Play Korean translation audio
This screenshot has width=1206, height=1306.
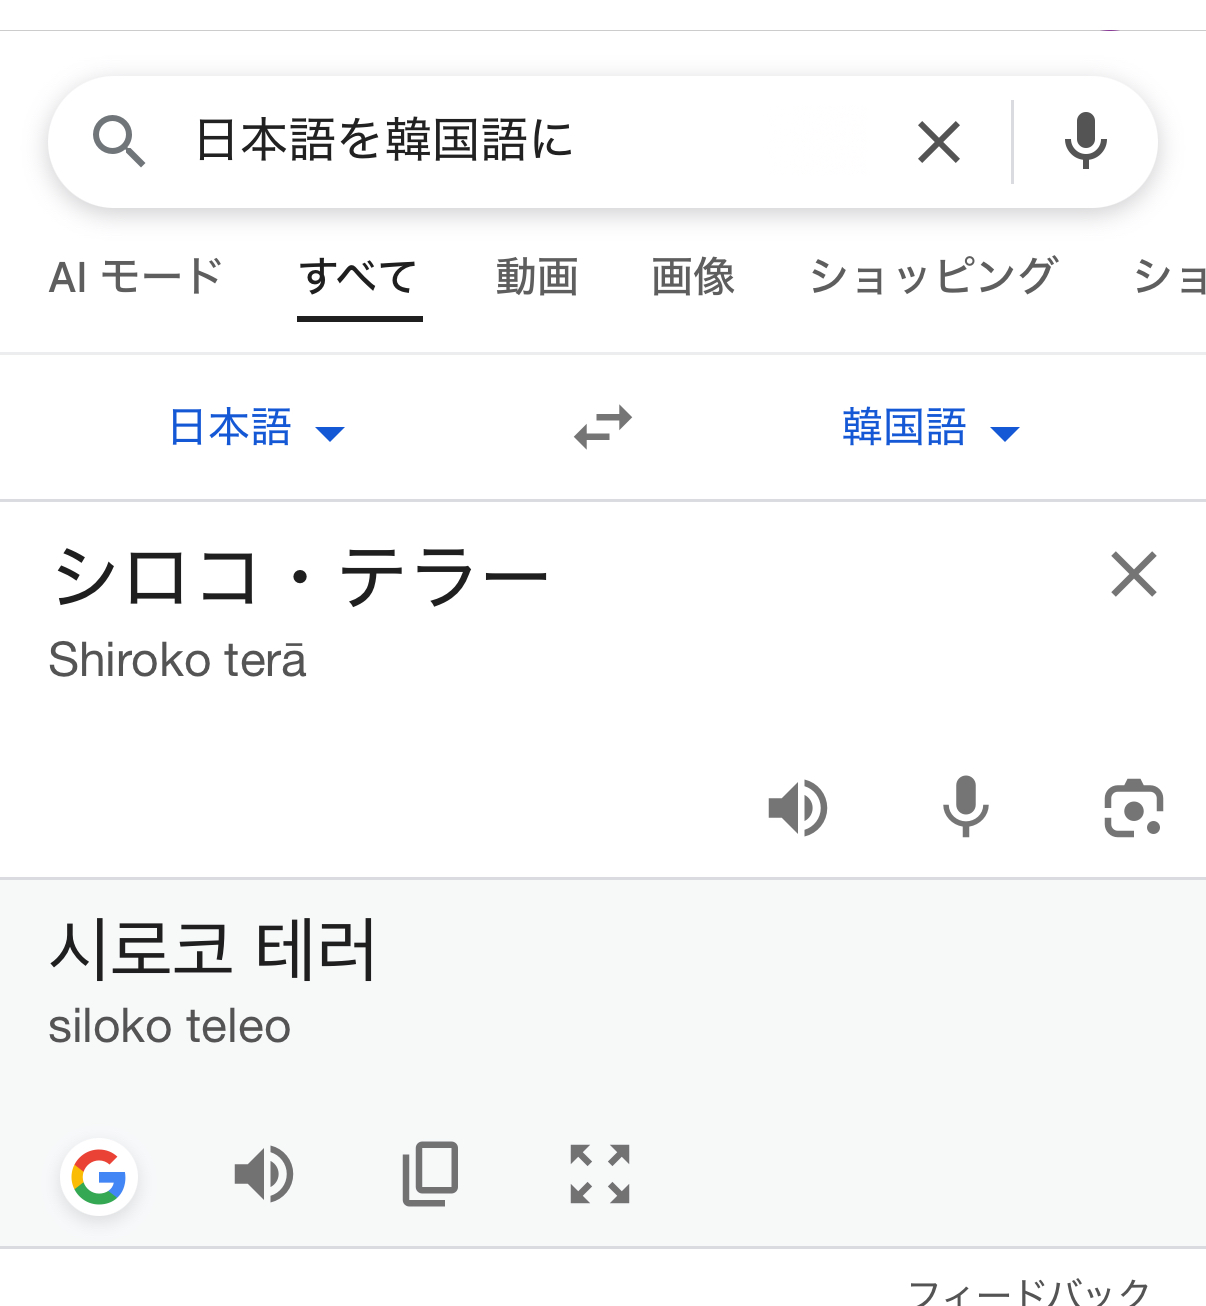(264, 1174)
